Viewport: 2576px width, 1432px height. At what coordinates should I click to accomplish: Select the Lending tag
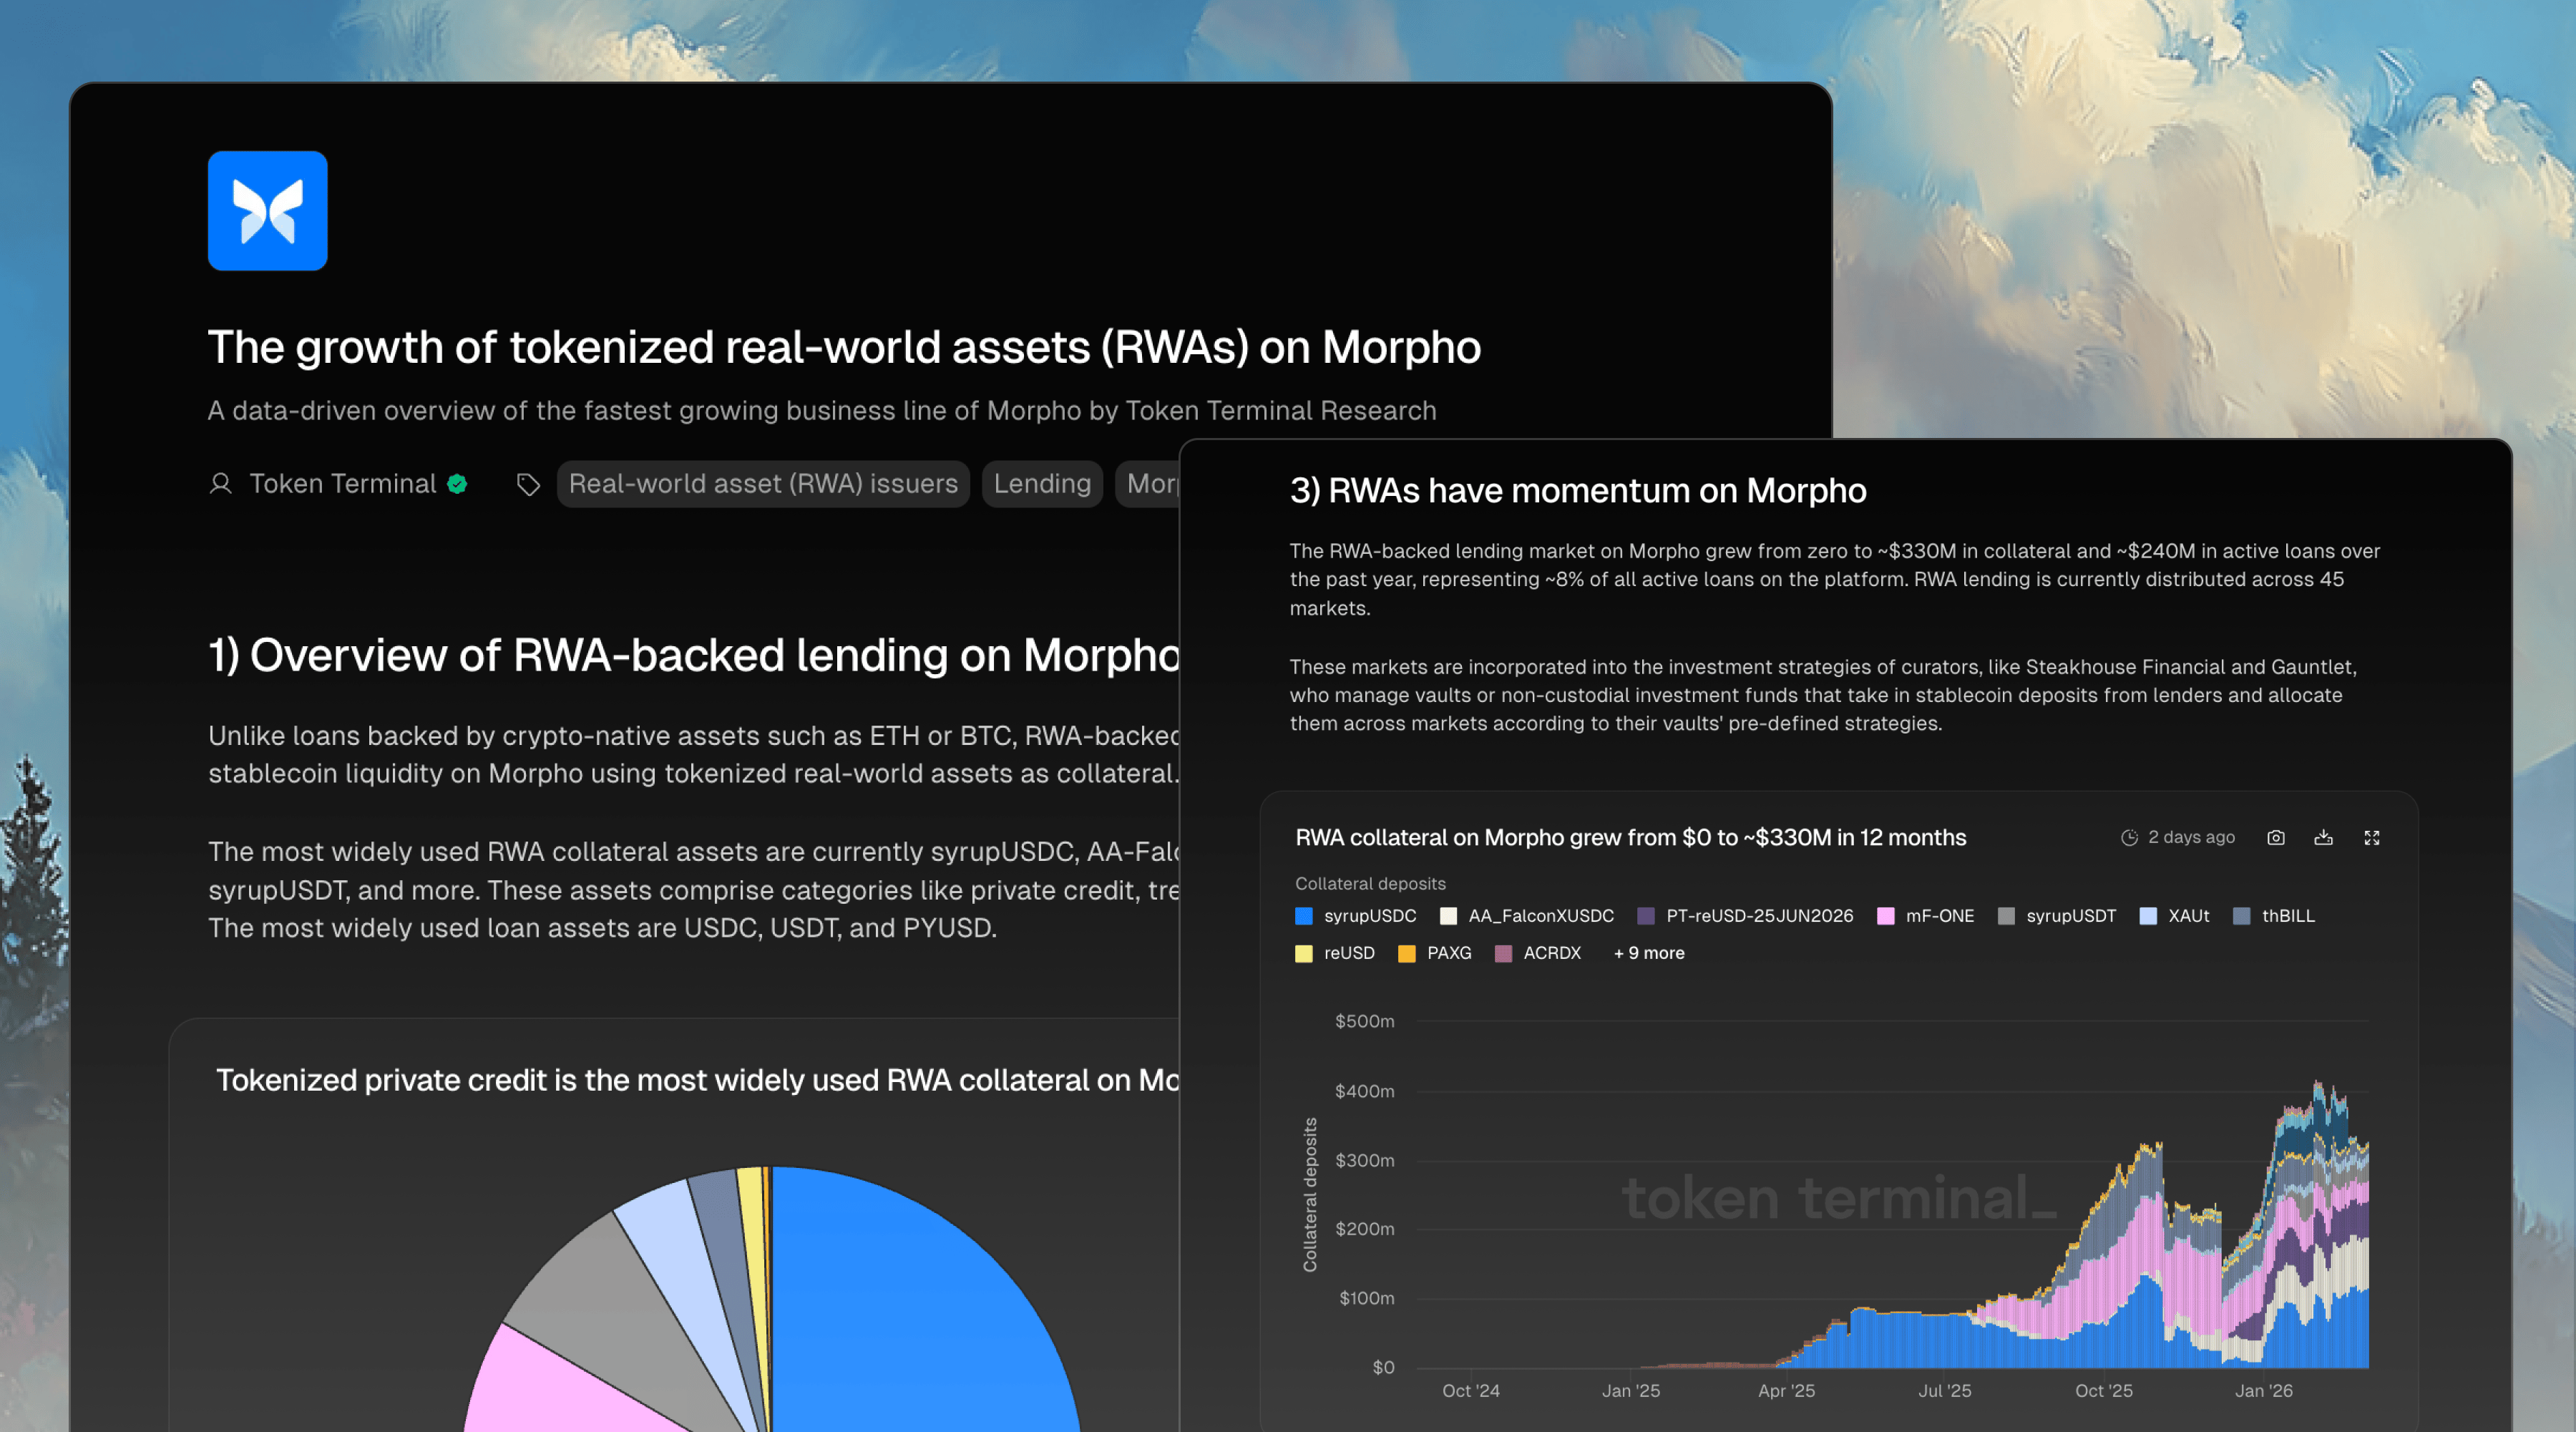1041,484
